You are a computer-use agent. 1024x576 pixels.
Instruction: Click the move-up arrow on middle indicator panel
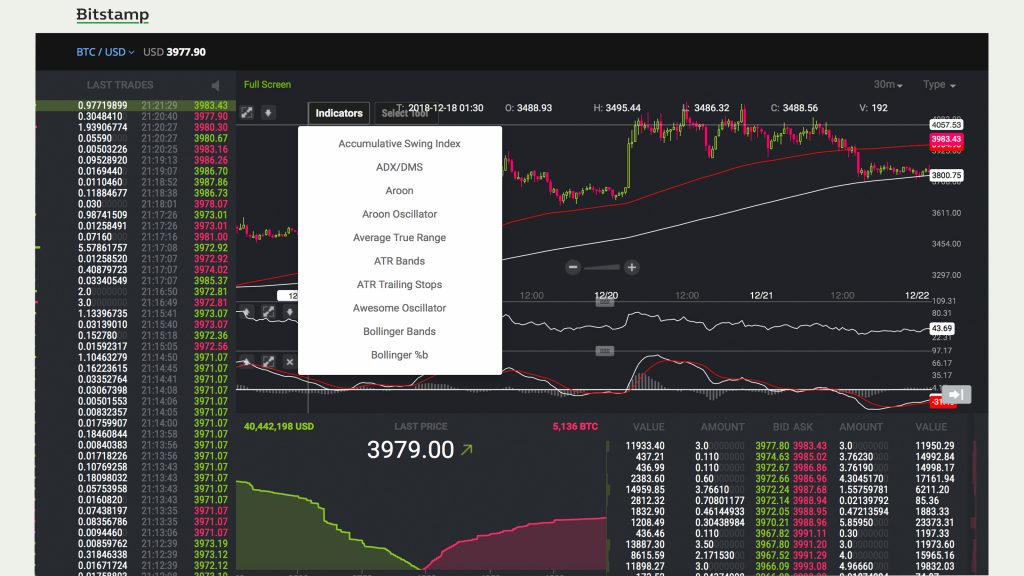[x=246, y=312]
